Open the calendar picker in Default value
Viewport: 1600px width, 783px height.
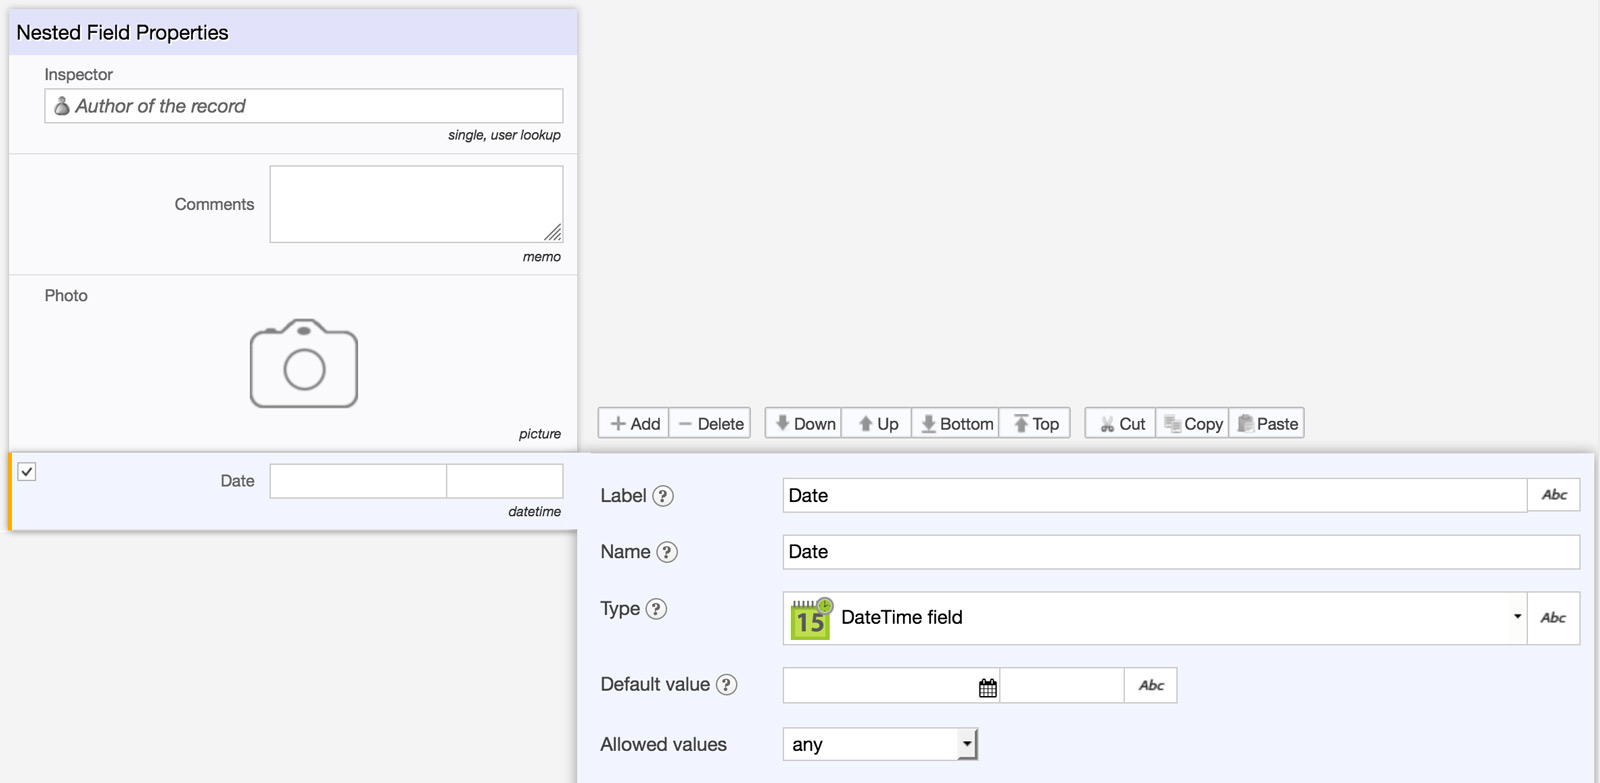point(987,687)
